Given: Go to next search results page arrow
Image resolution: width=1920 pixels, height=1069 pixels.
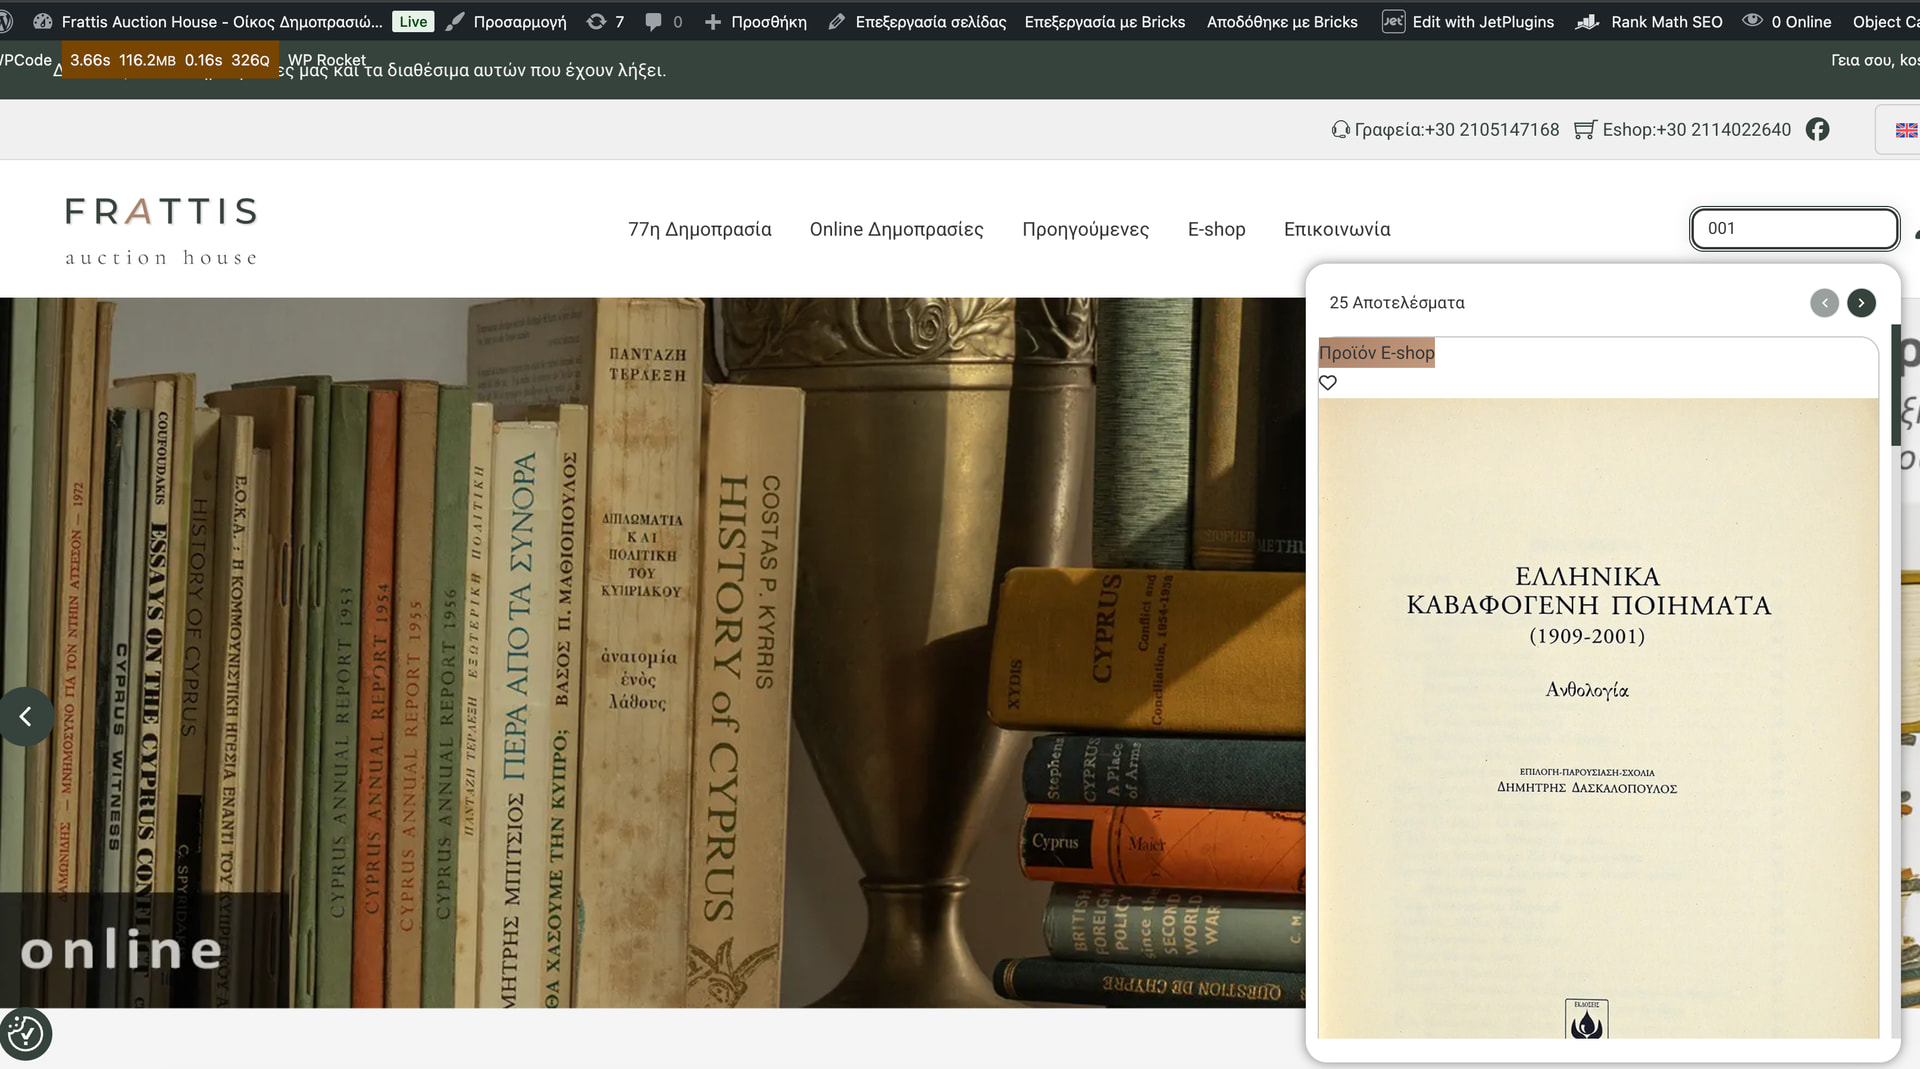Looking at the screenshot, I should pyautogui.click(x=1861, y=303).
